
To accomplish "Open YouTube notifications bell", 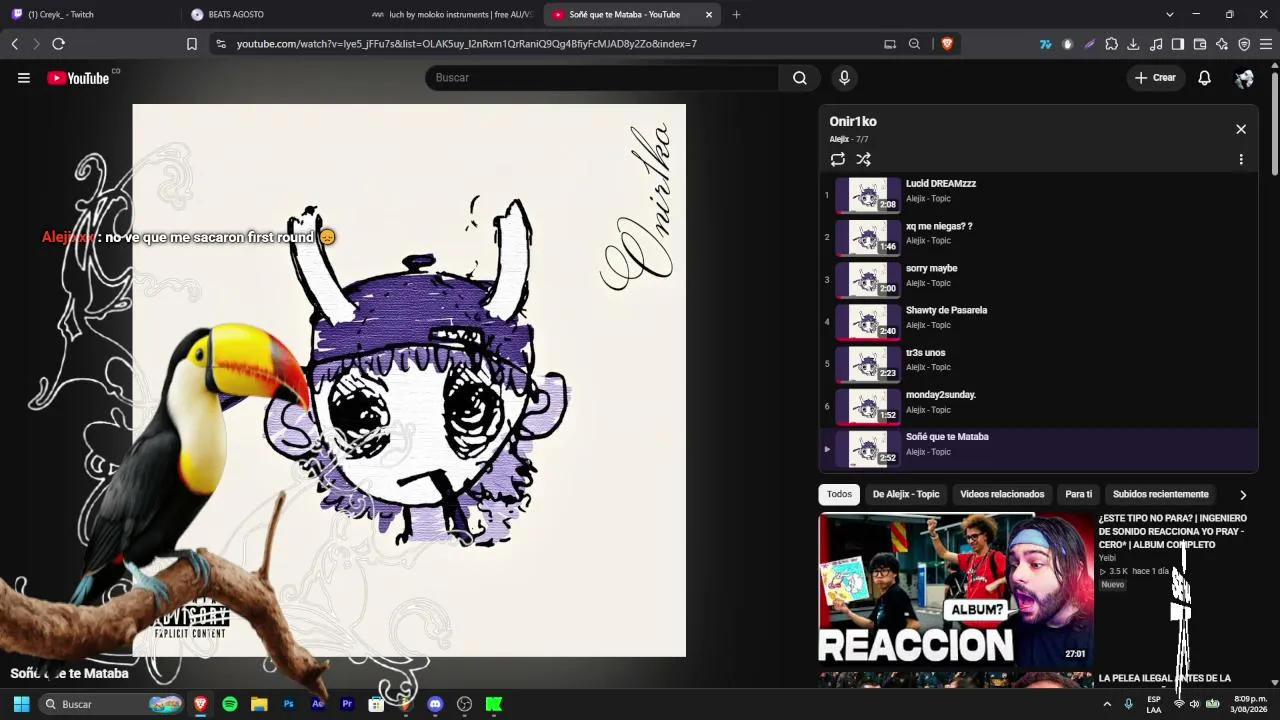I will click(1204, 78).
